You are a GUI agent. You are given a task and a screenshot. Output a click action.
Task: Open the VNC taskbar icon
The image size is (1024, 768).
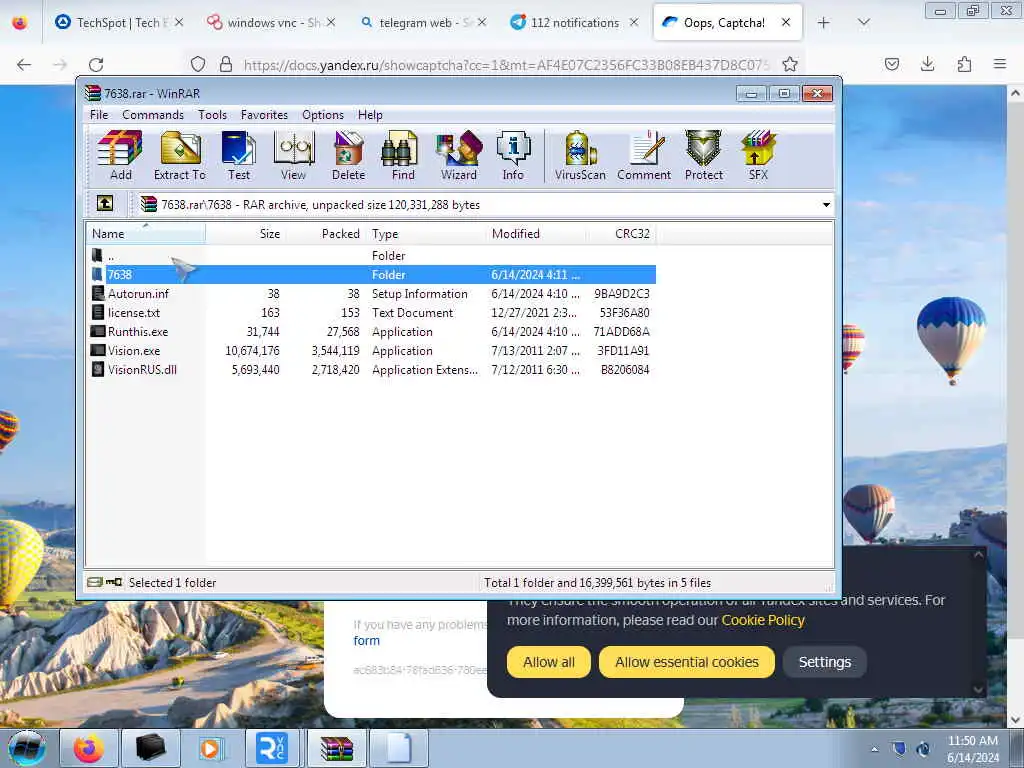(272, 748)
